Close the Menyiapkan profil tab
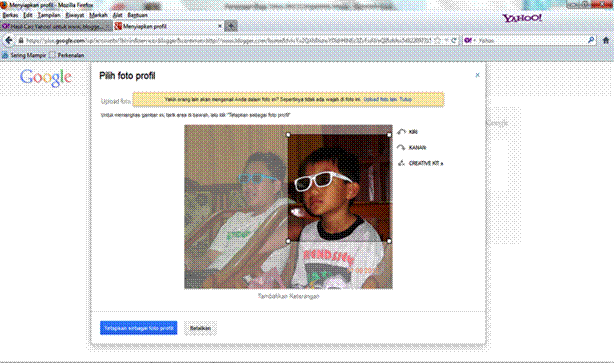615x364 pixels. pos(220,26)
